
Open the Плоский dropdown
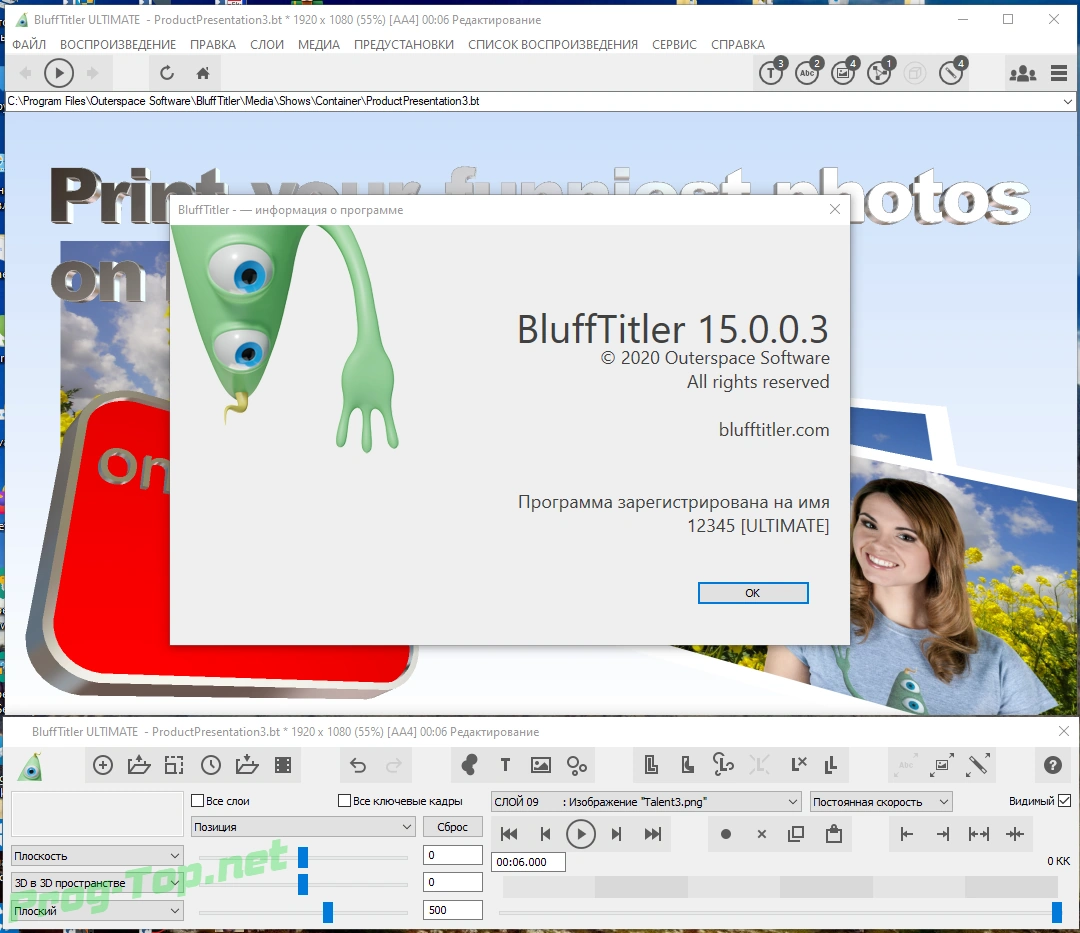tap(97, 911)
